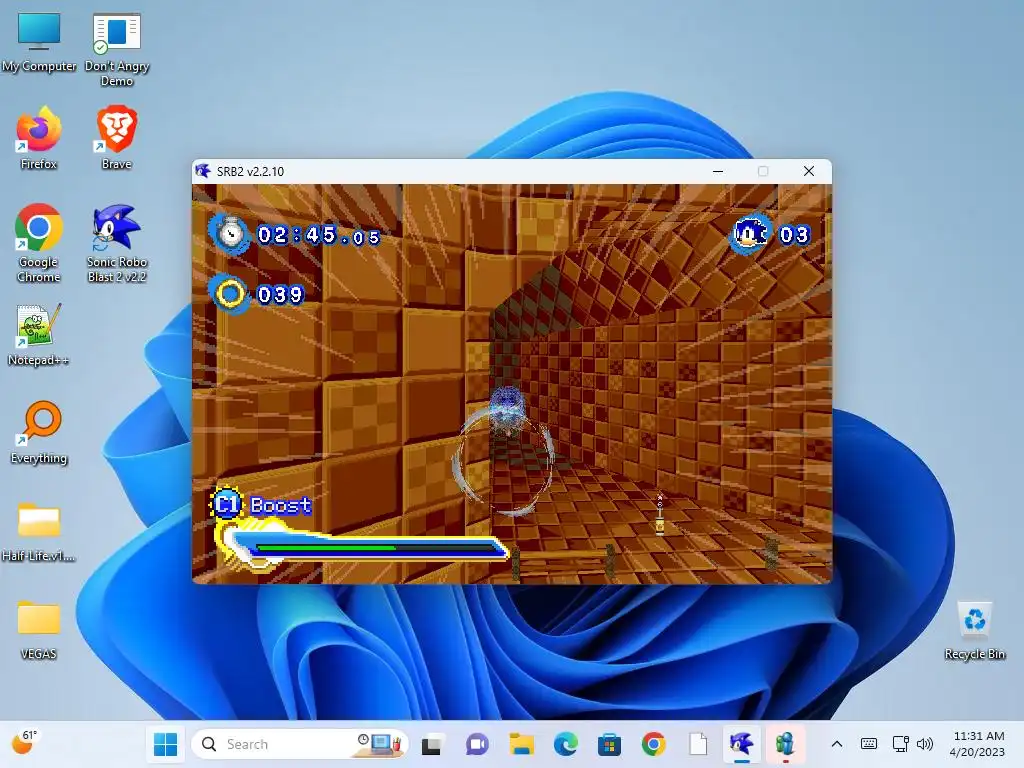Close the SRB2 v2.2.10 window
Viewport: 1024px width, 768px height.
[808, 171]
